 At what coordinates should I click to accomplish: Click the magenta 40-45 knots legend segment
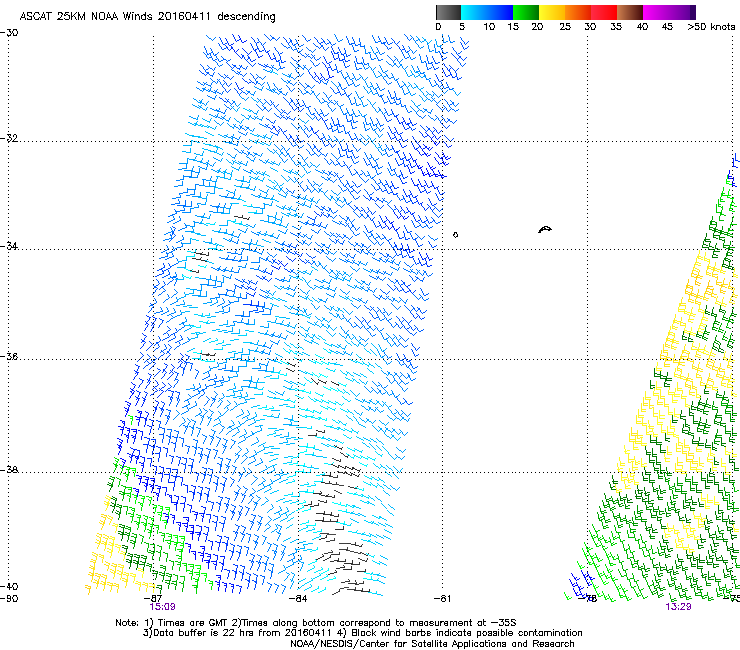[656, 12]
